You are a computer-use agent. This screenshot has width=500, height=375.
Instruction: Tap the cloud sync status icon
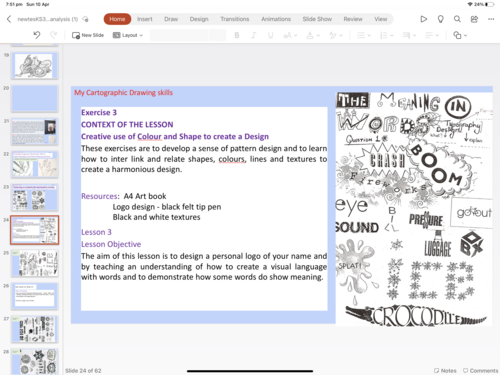[86, 19]
